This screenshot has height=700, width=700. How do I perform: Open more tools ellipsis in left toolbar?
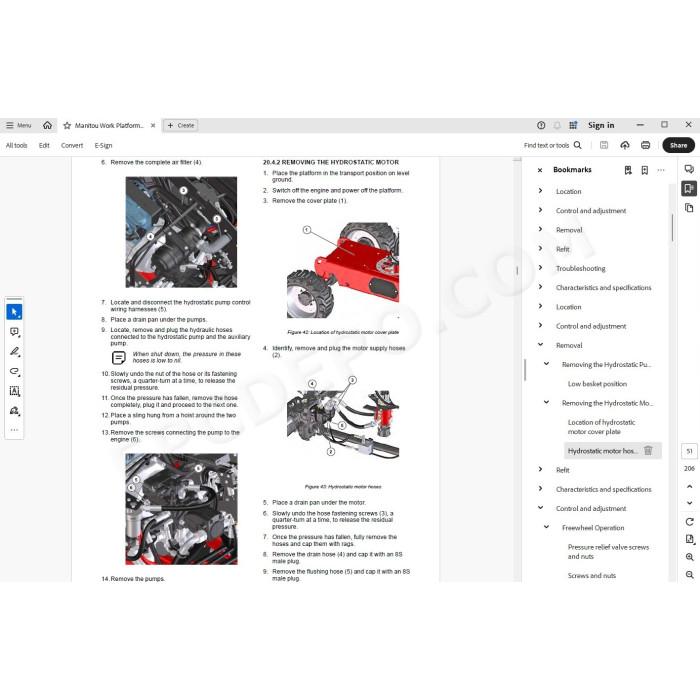14,430
